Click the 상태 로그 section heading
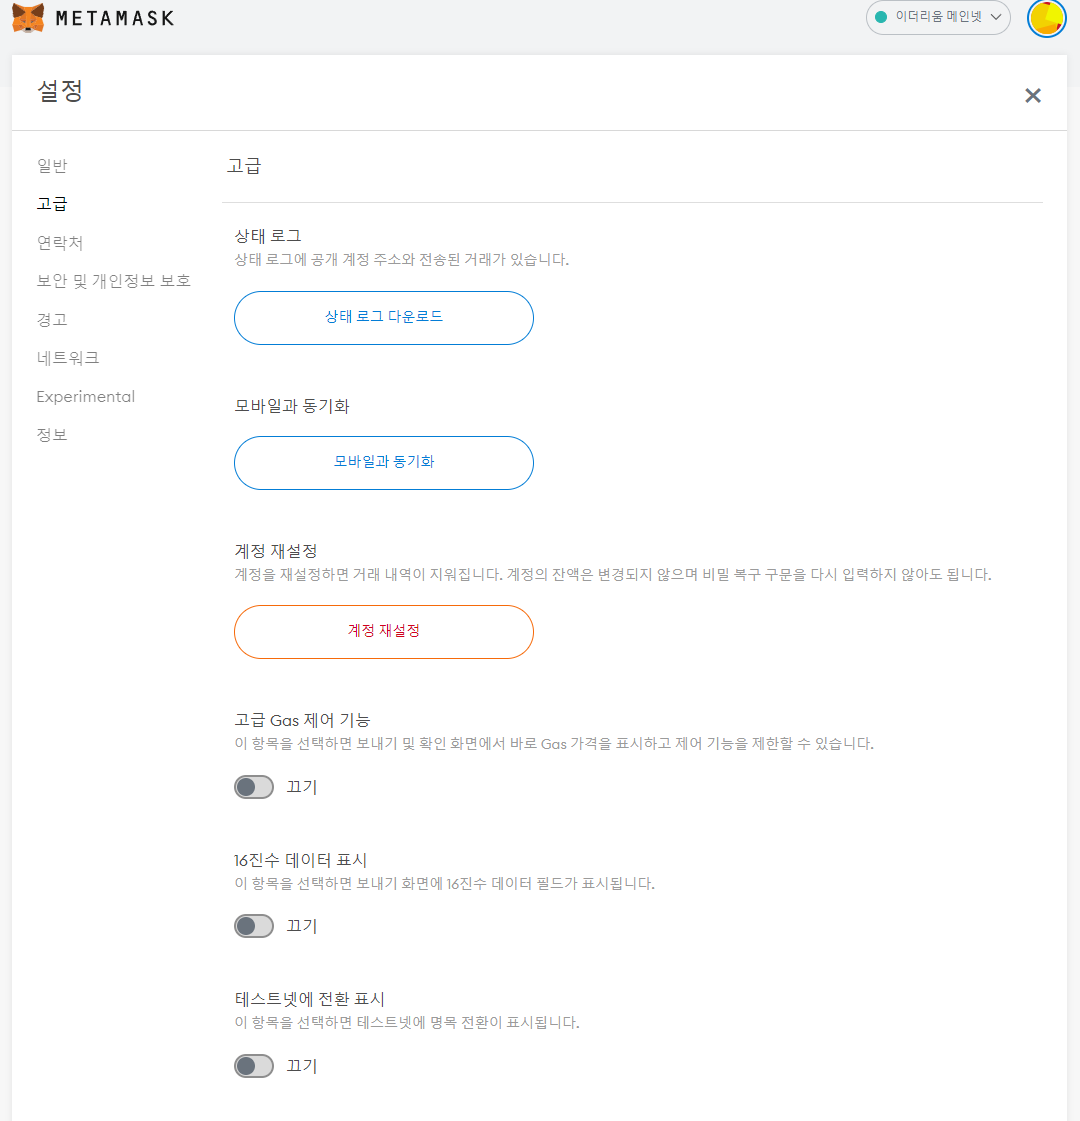Image resolution: width=1080 pixels, height=1121 pixels. tap(268, 236)
